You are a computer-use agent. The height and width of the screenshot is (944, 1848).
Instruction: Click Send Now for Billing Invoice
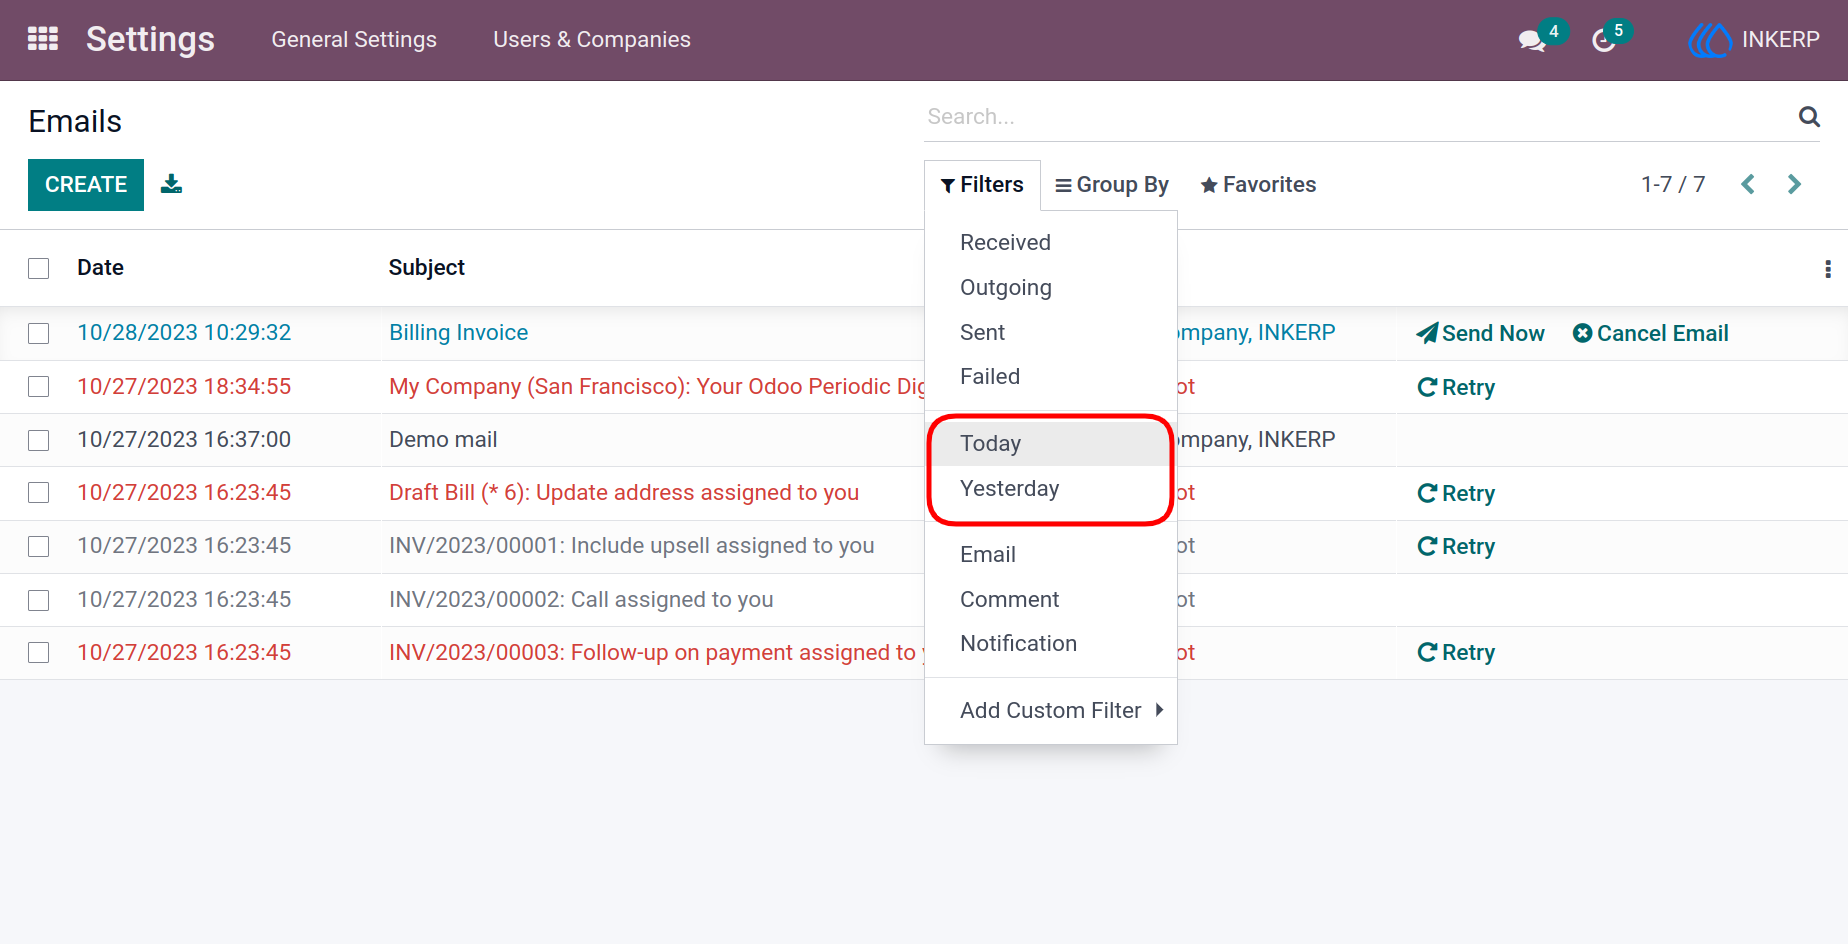click(1480, 333)
